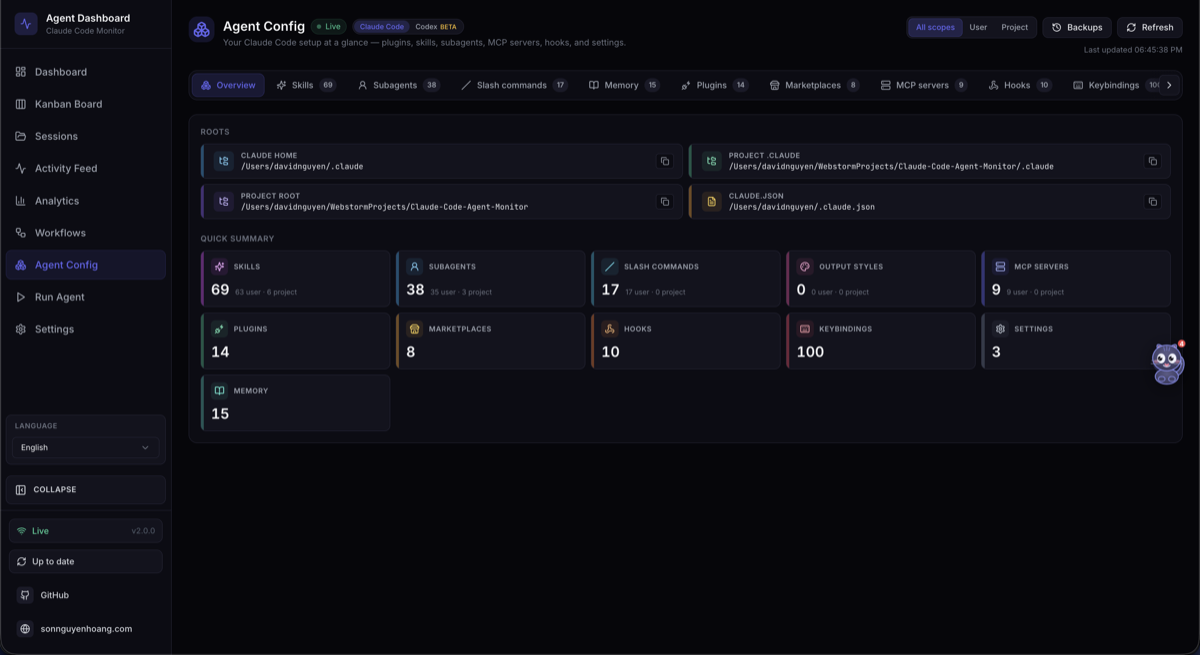
Task: Open the Dashboard page in sidebar
Action: pos(85,72)
